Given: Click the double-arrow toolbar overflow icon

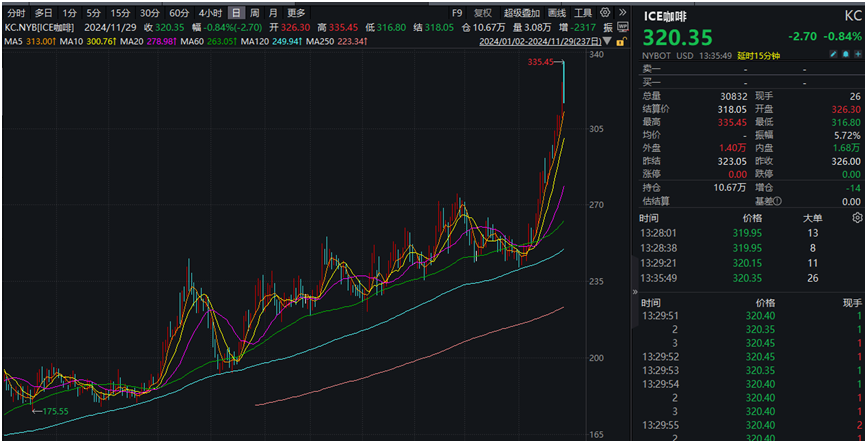Looking at the screenshot, I should click(x=624, y=13).
